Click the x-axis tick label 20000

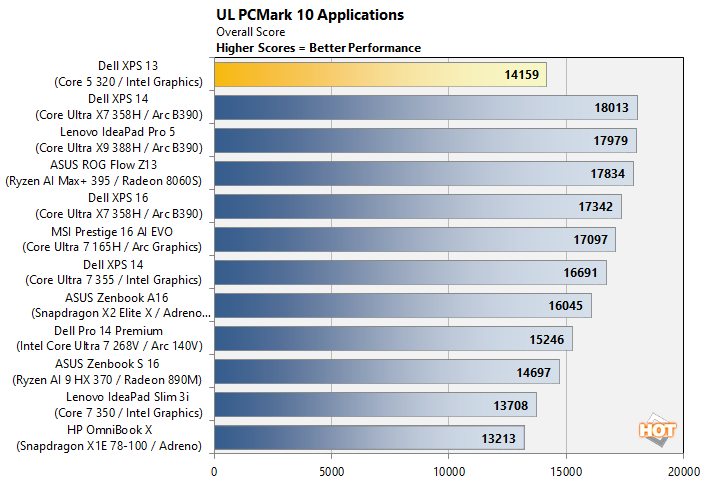click(684, 472)
